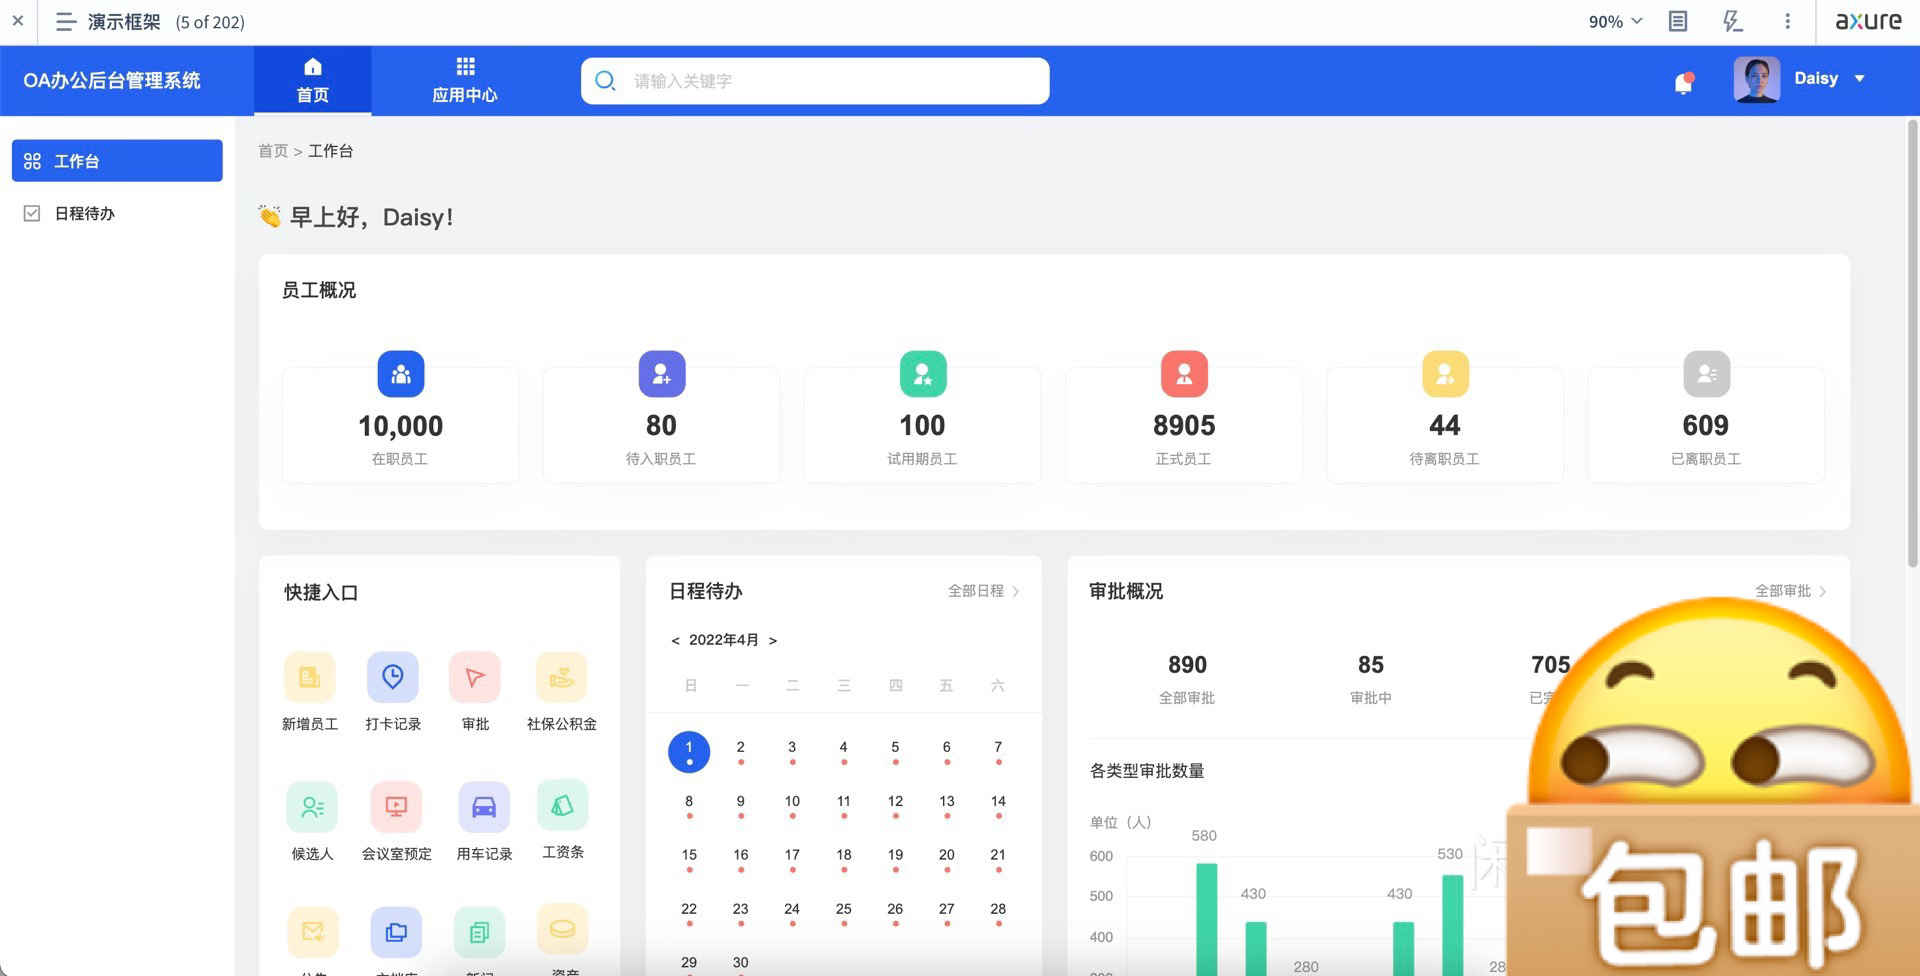Viewport: 1920px width, 976px height.
Task: Click the 候选人 icon
Action: [x=312, y=807]
